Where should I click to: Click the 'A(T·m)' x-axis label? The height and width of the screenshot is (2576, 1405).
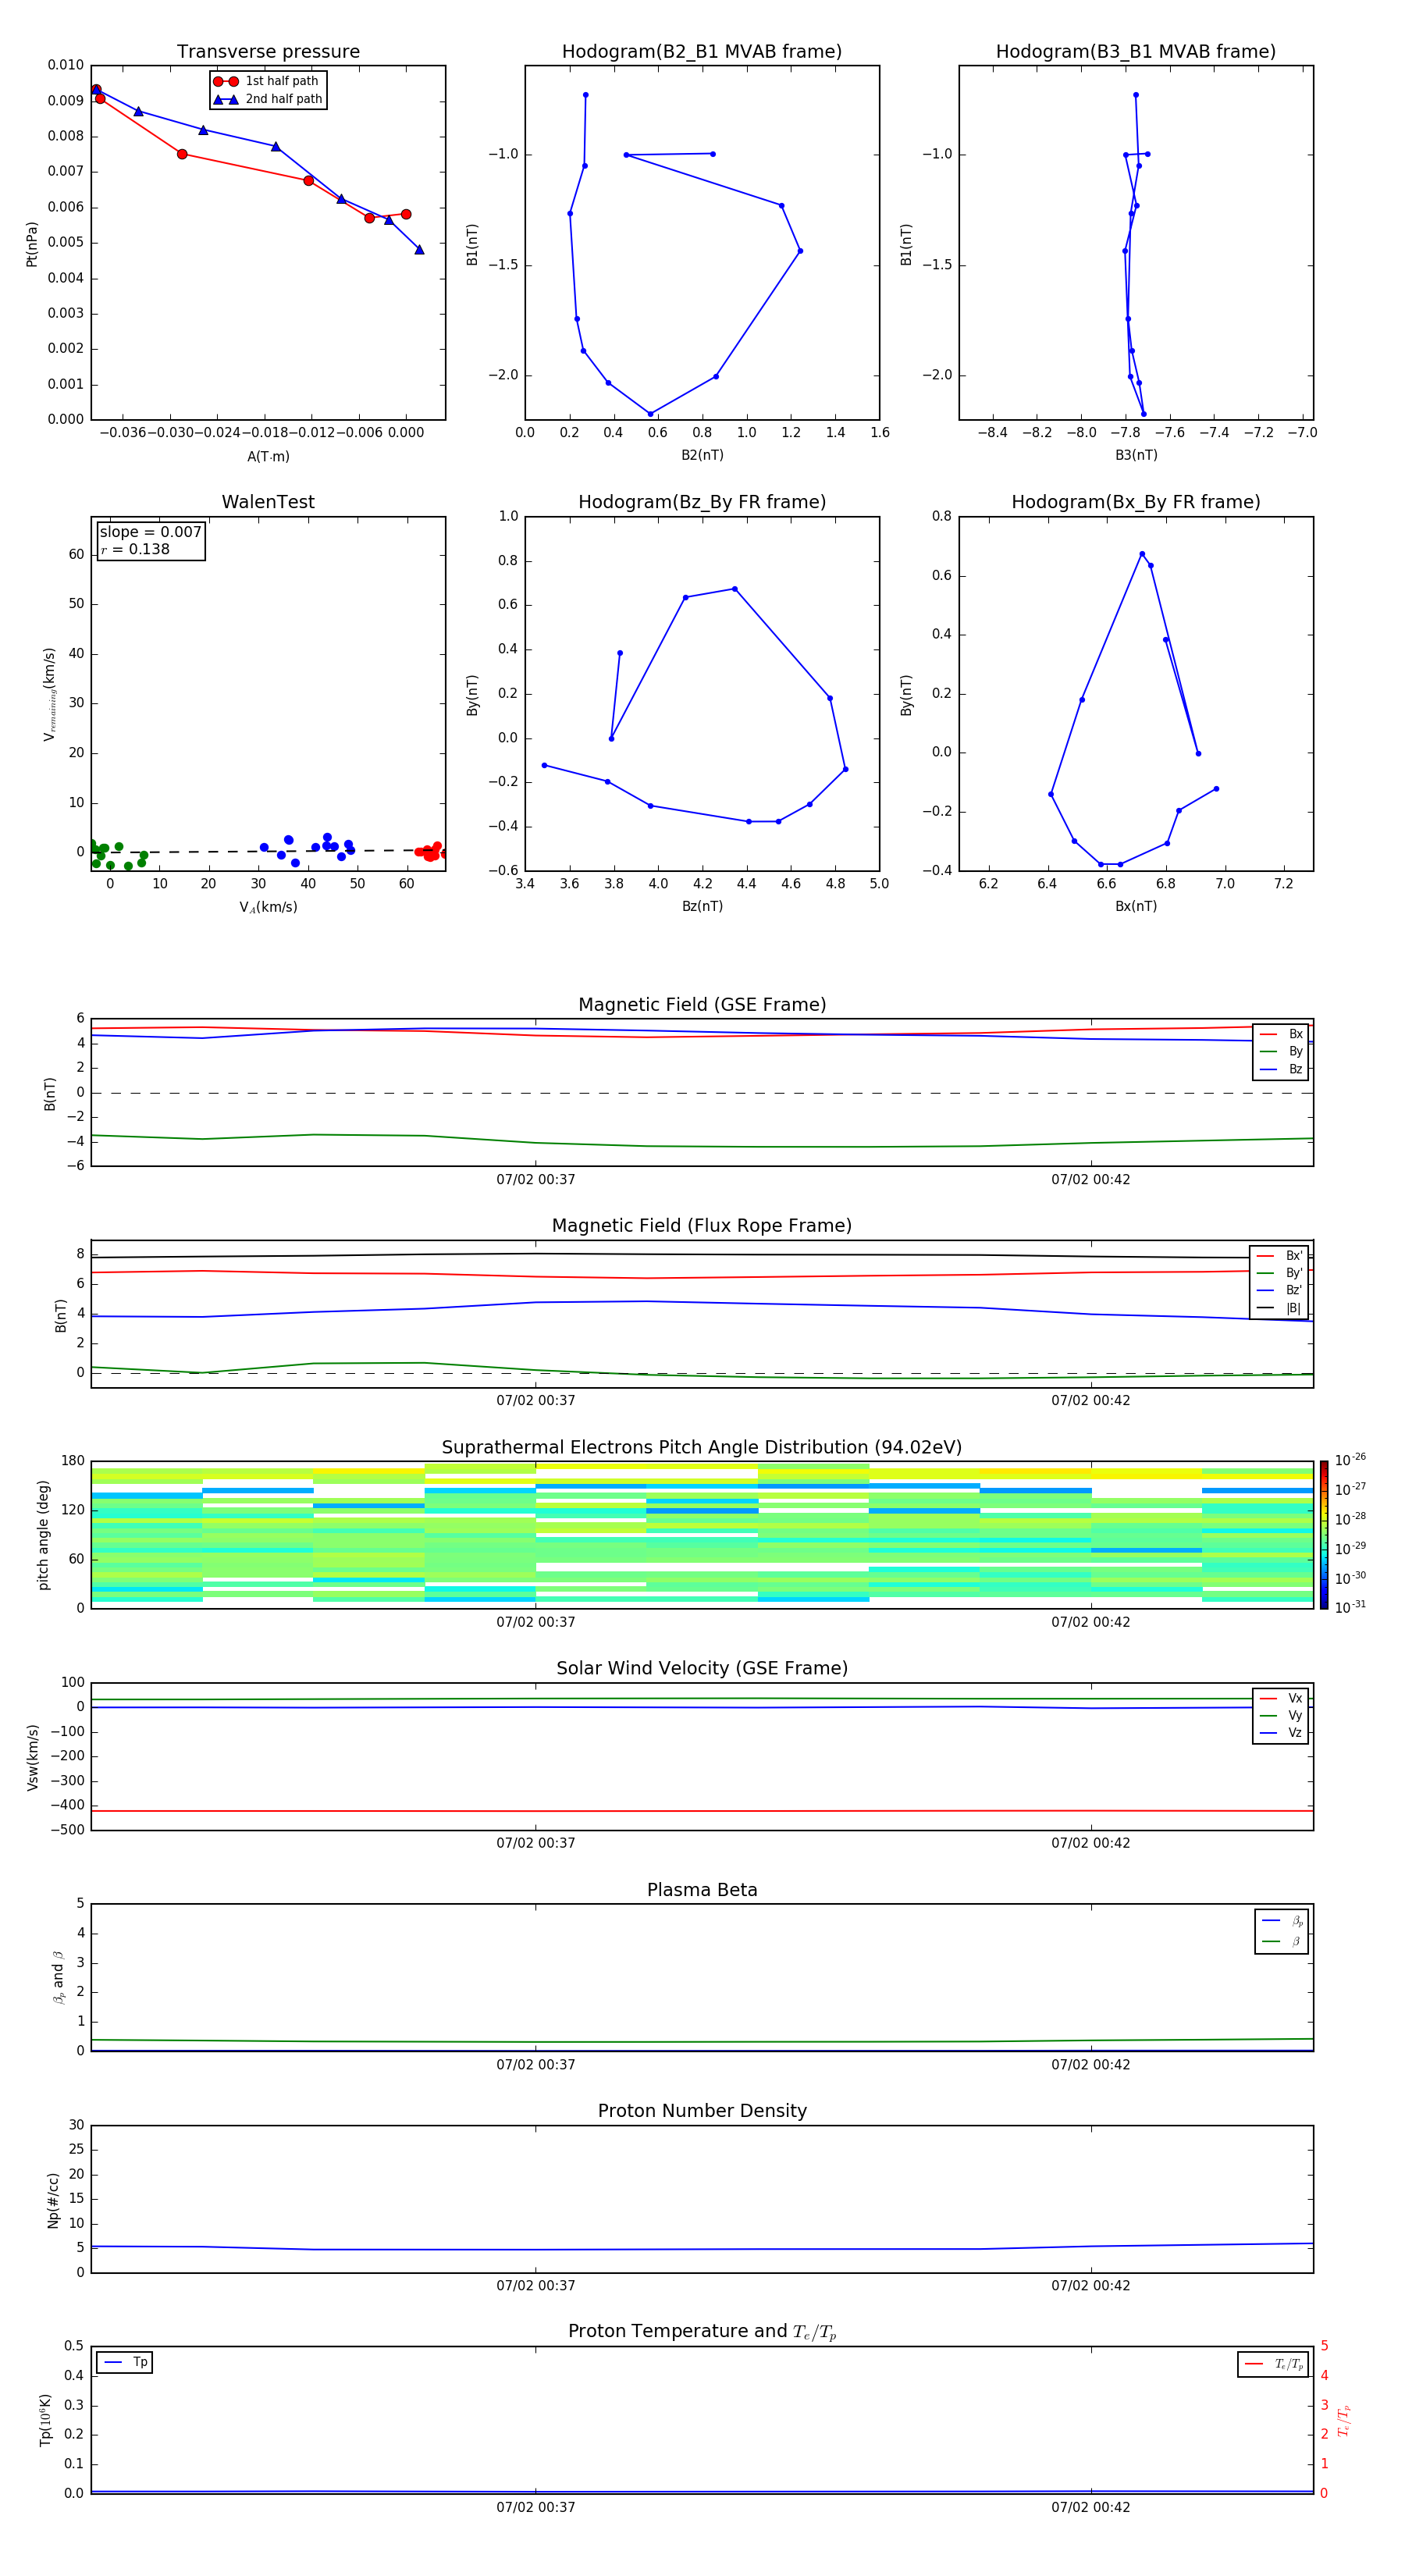click(x=268, y=456)
